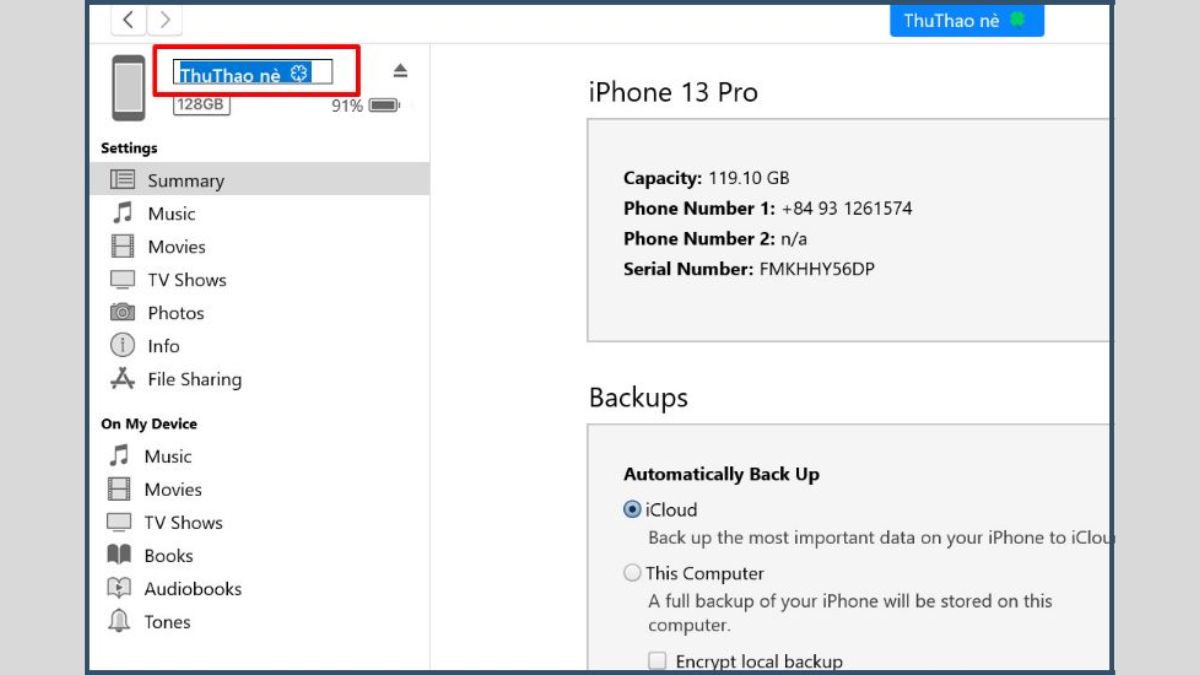Click the blue ThuThao nè device button
Viewport: 1200px width, 675px height.
pos(966,20)
